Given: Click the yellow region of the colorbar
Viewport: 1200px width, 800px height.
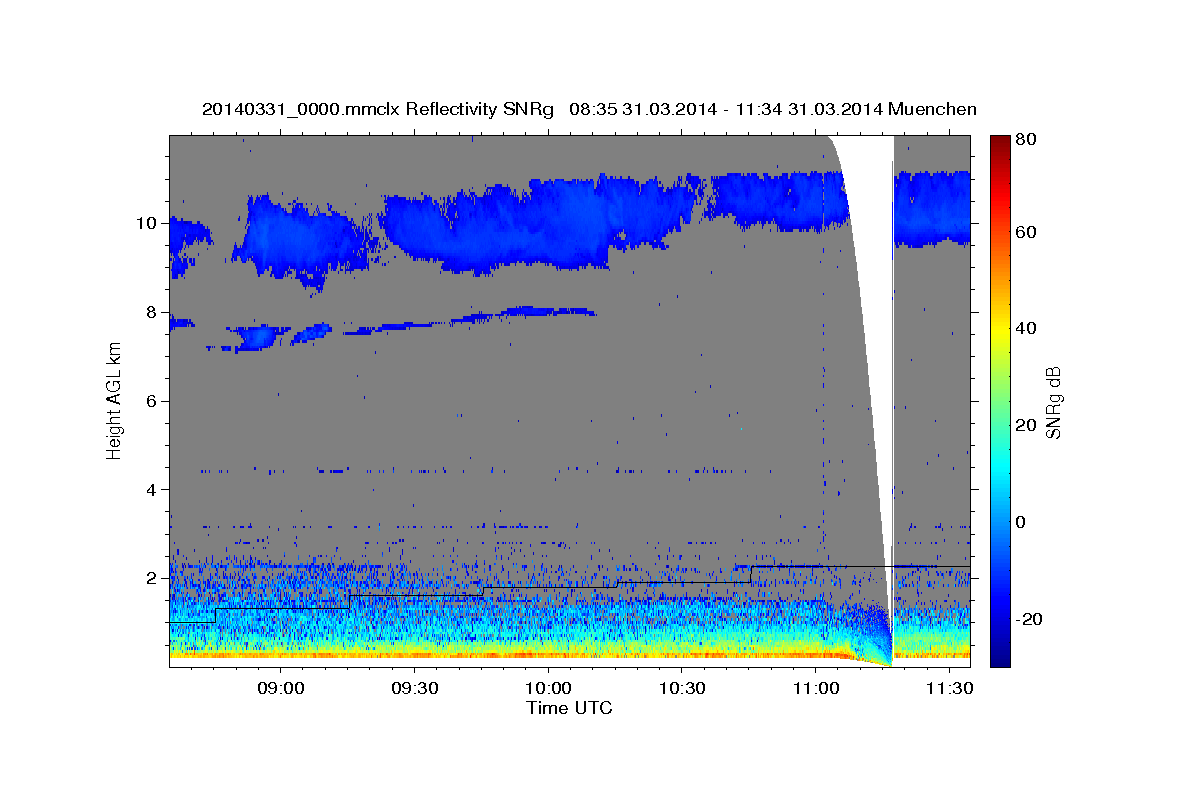Looking at the screenshot, I should point(999,333).
